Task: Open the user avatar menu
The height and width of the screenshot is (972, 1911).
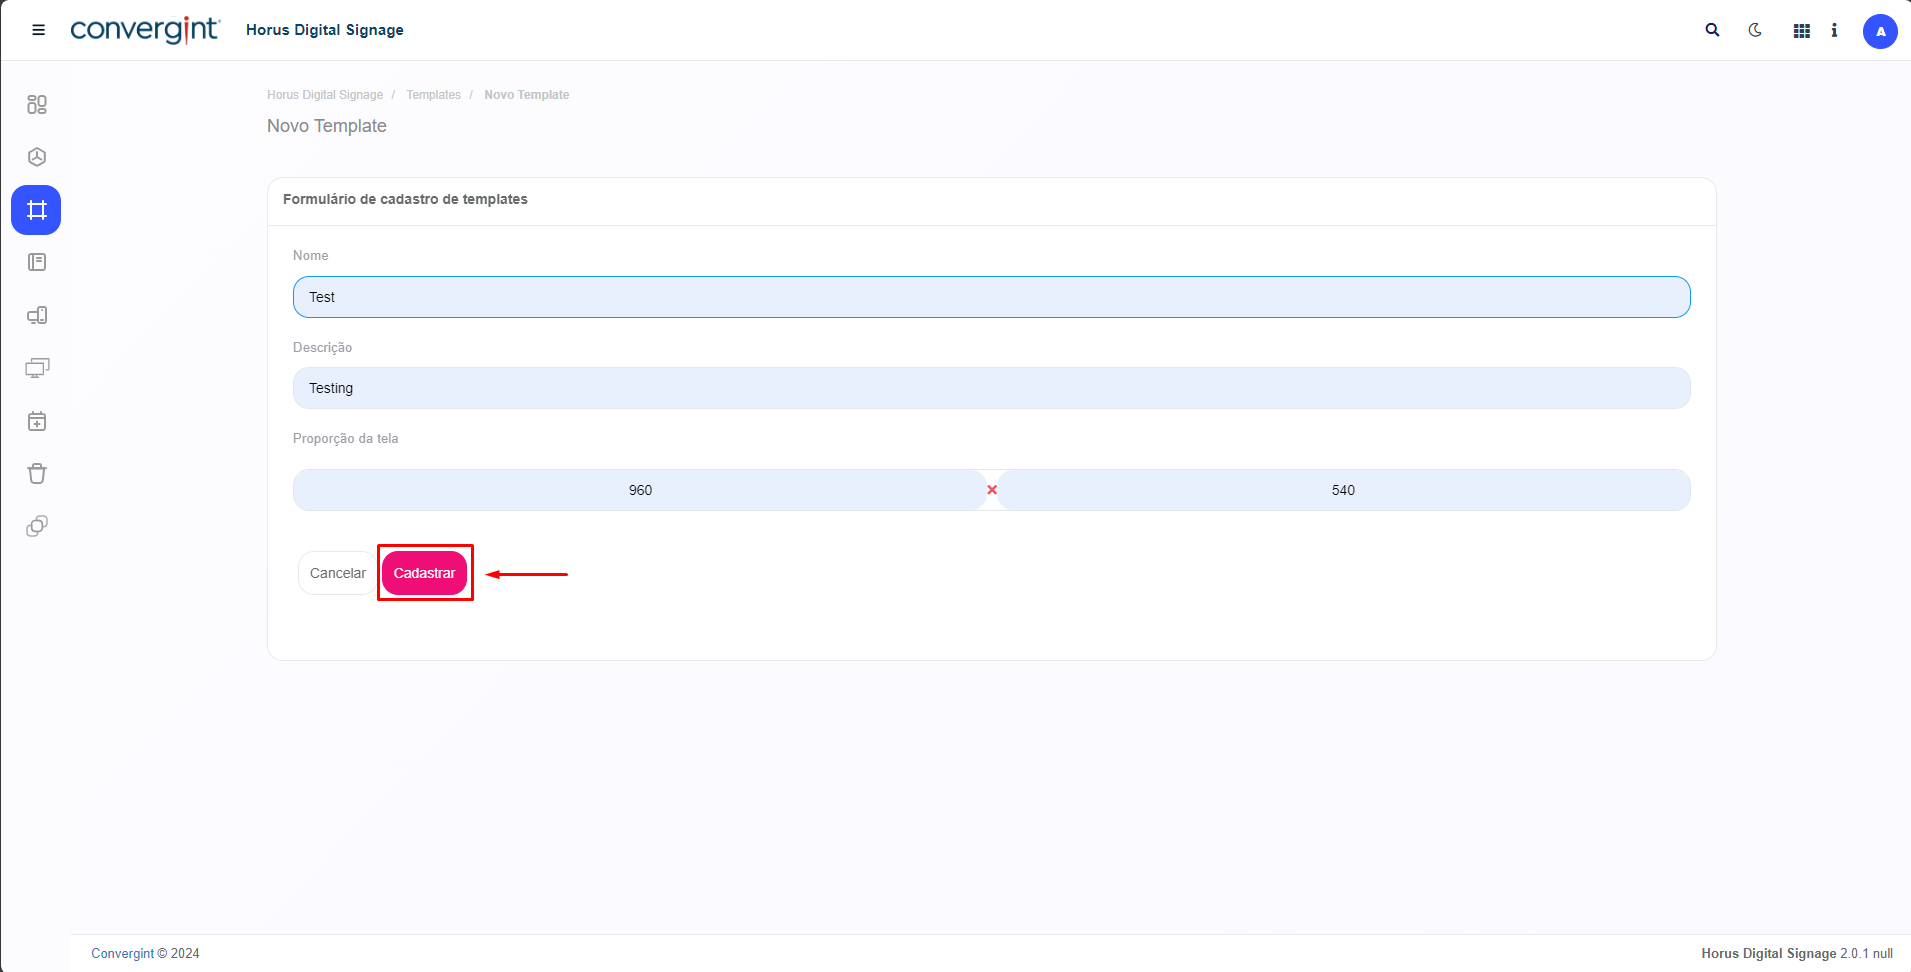Action: 1879,32
